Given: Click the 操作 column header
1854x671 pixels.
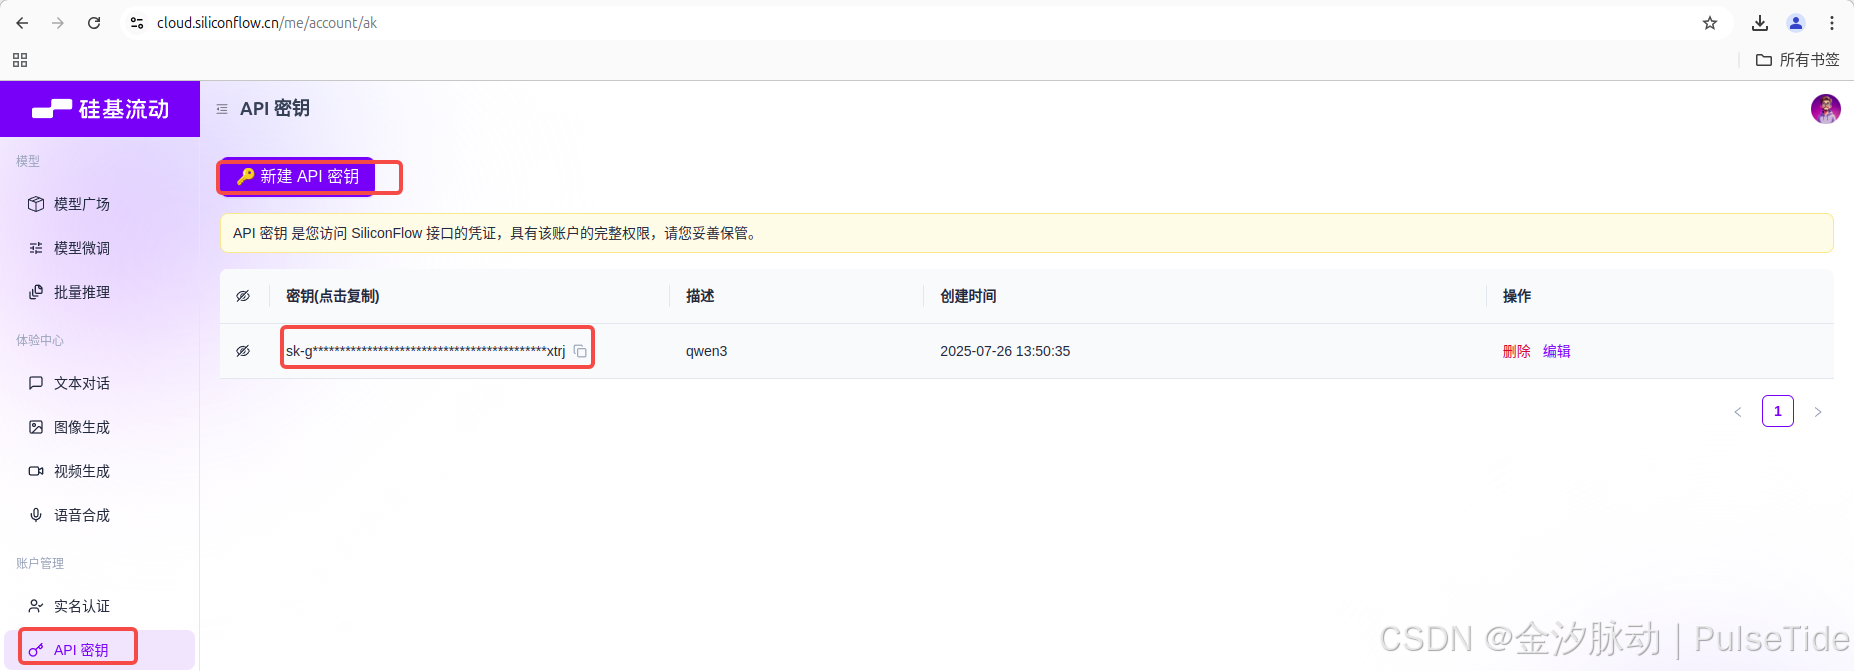Looking at the screenshot, I should [x=1517, y=296].
